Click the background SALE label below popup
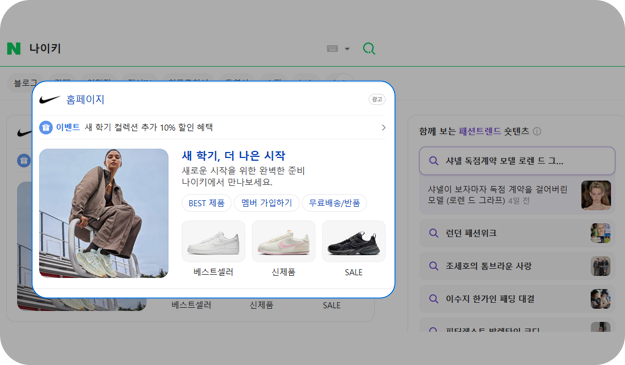625x365 pixels. click(x=332, y=305)
